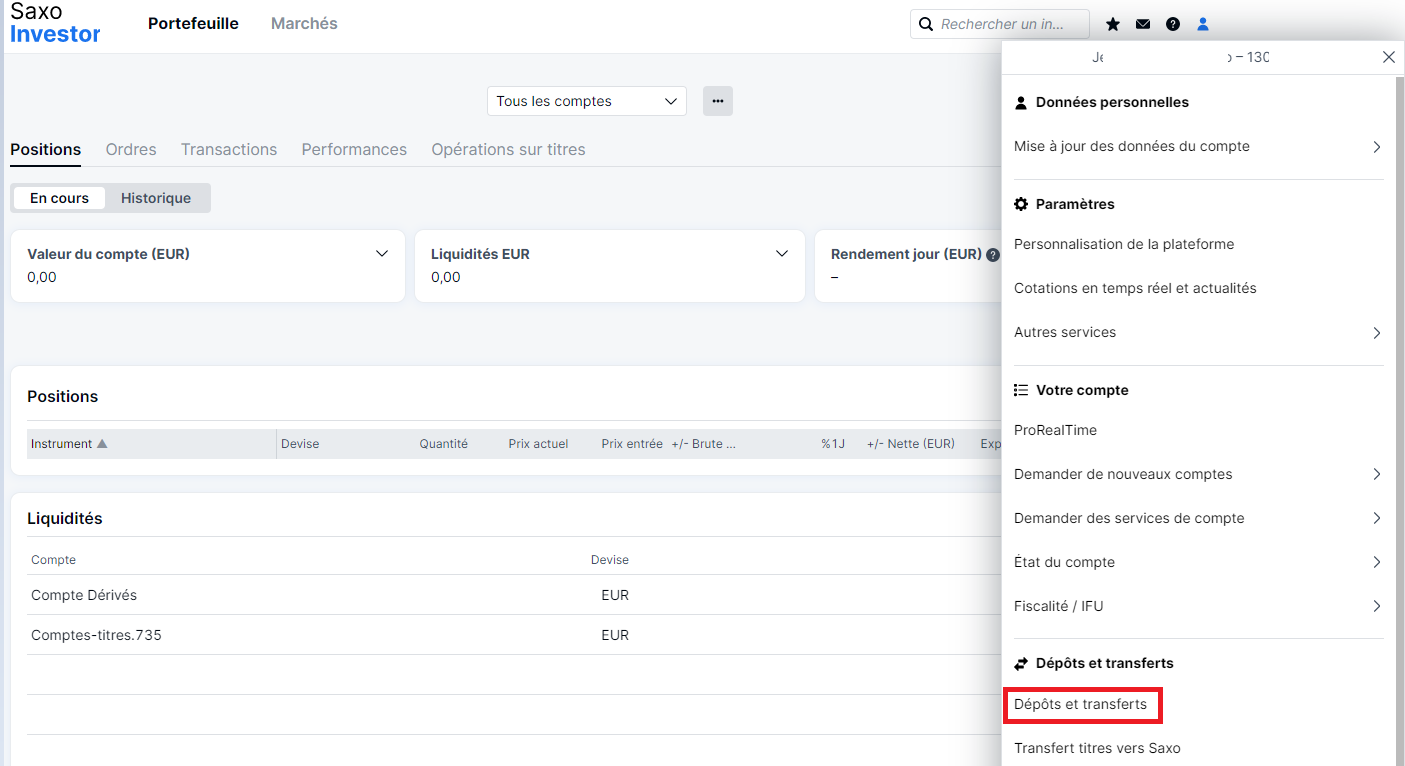
Task: Go to the Portefeuille menu
Action: (x=193, y=23)
